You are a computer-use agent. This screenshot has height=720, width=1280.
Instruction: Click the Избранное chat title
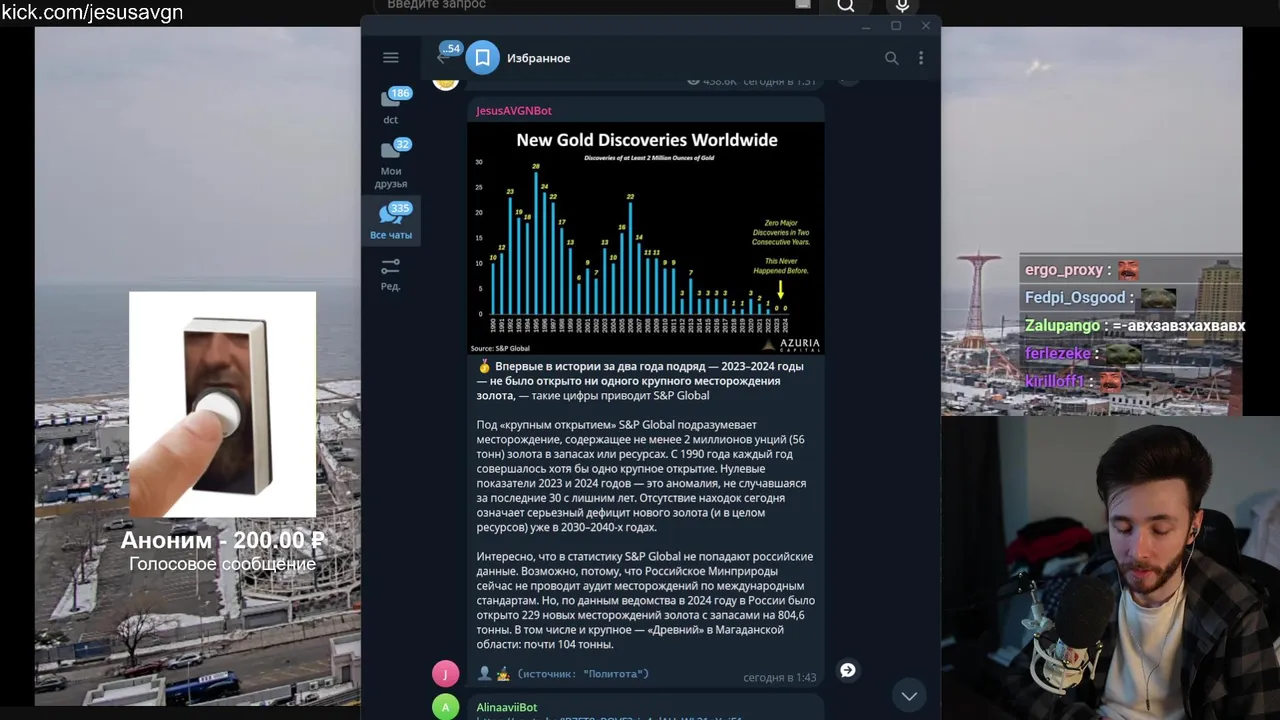tap(538, 58)
